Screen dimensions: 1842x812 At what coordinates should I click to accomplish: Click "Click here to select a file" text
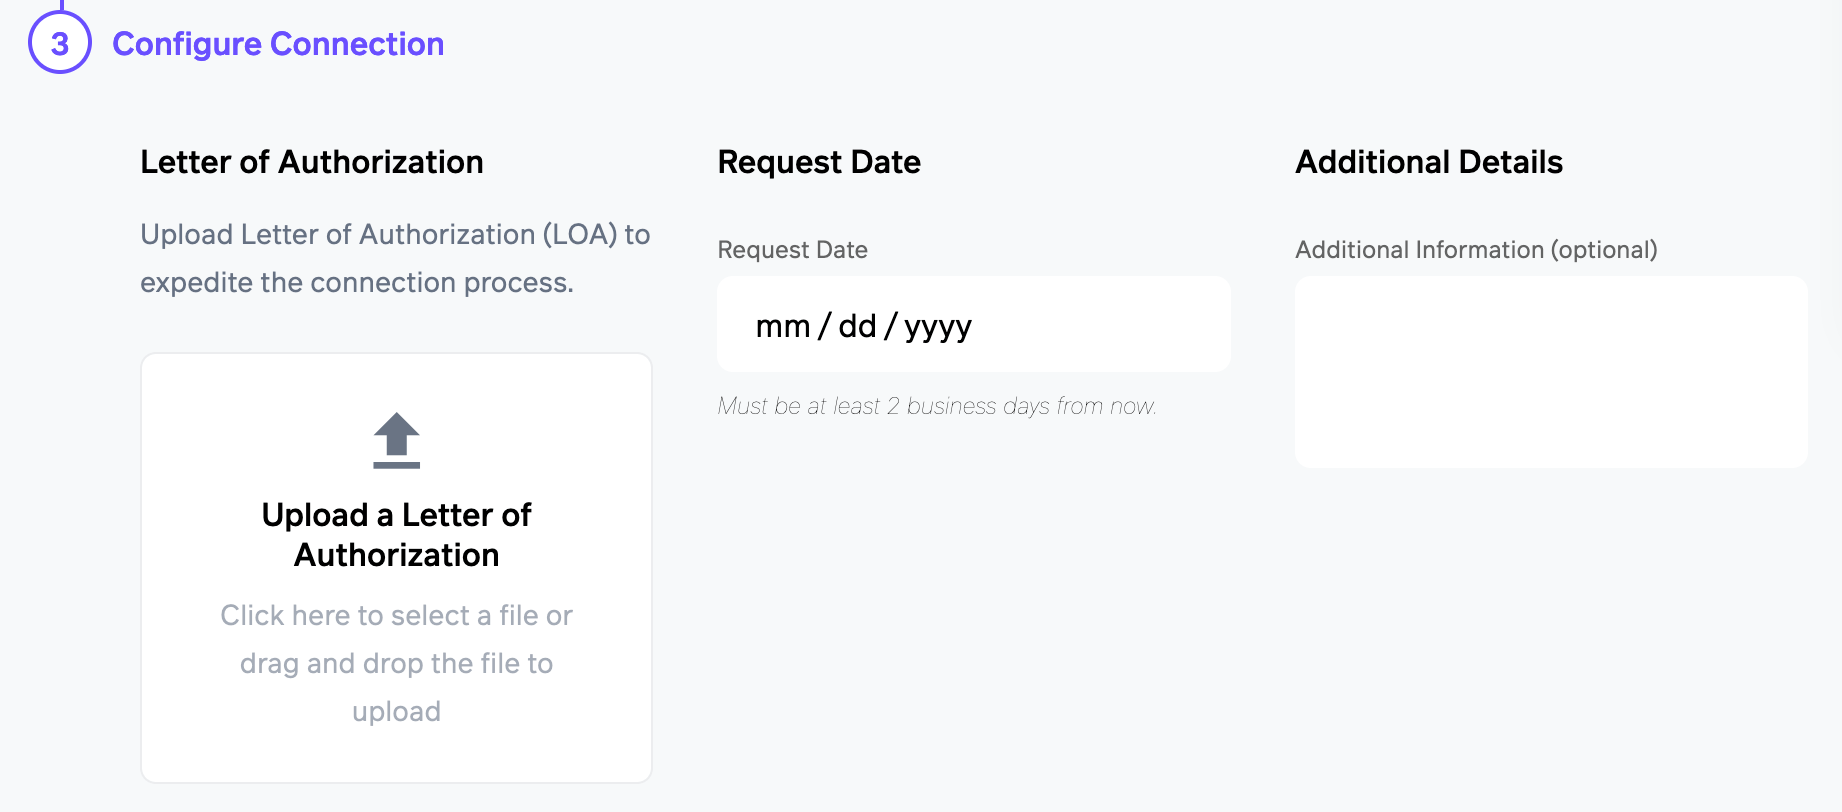396,615
